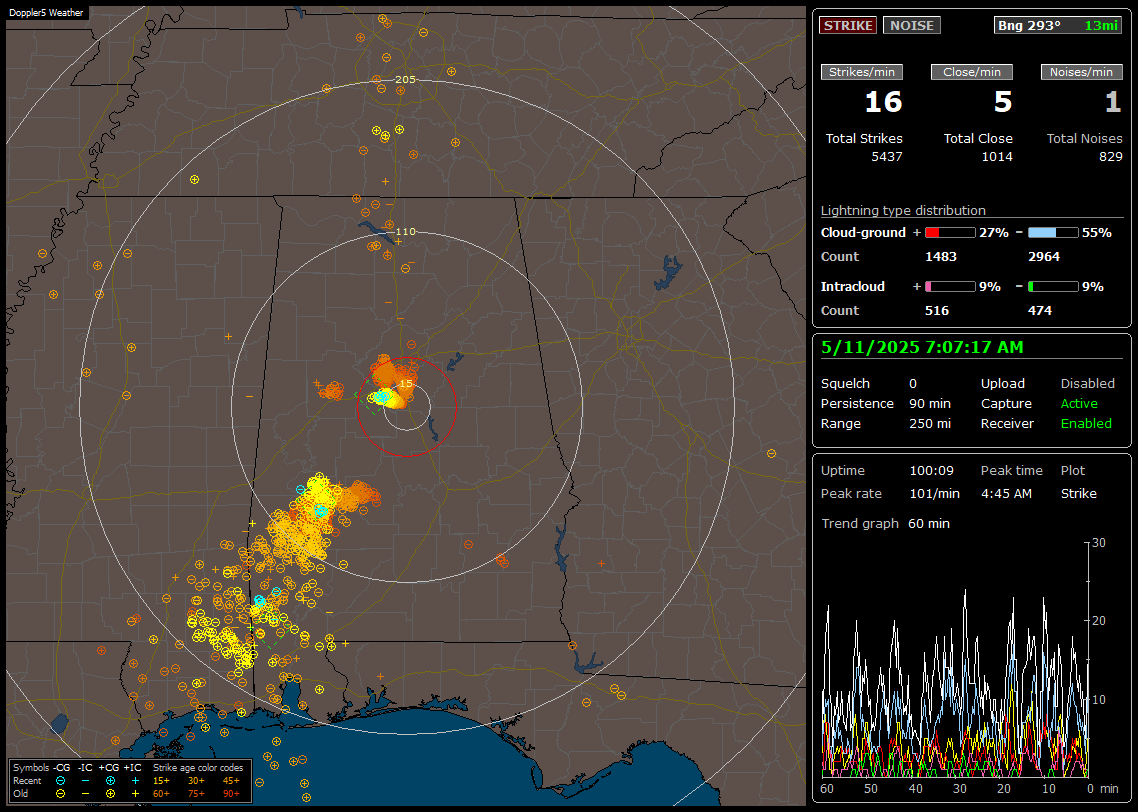Click the positive intracloud 9% pink bar

coord(950,287)
